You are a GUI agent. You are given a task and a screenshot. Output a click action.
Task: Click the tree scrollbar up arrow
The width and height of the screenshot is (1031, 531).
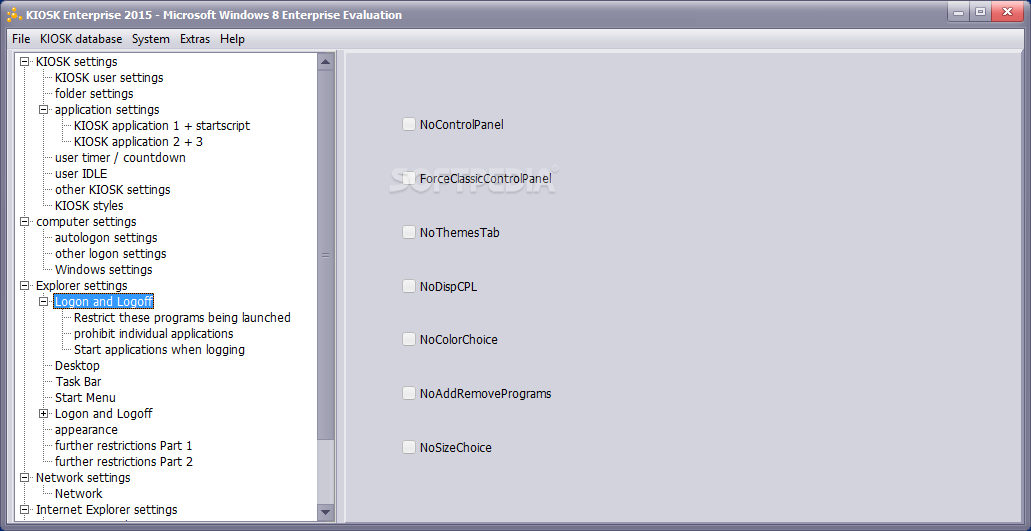tap(325, 62)
